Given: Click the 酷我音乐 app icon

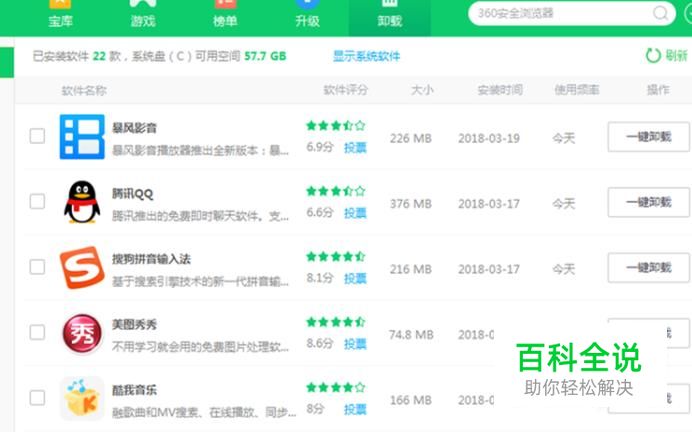Looking at the screenshot, I should pyautogui.click(x=82, y=398).
